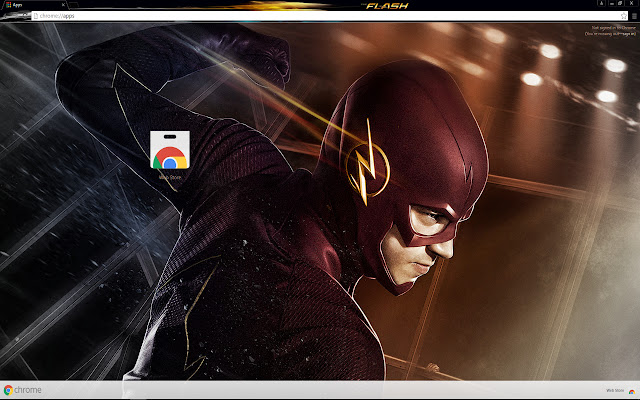640x400 pixels.
Task: Click the page icon beside the URL
Action: (x=36, y=16)
